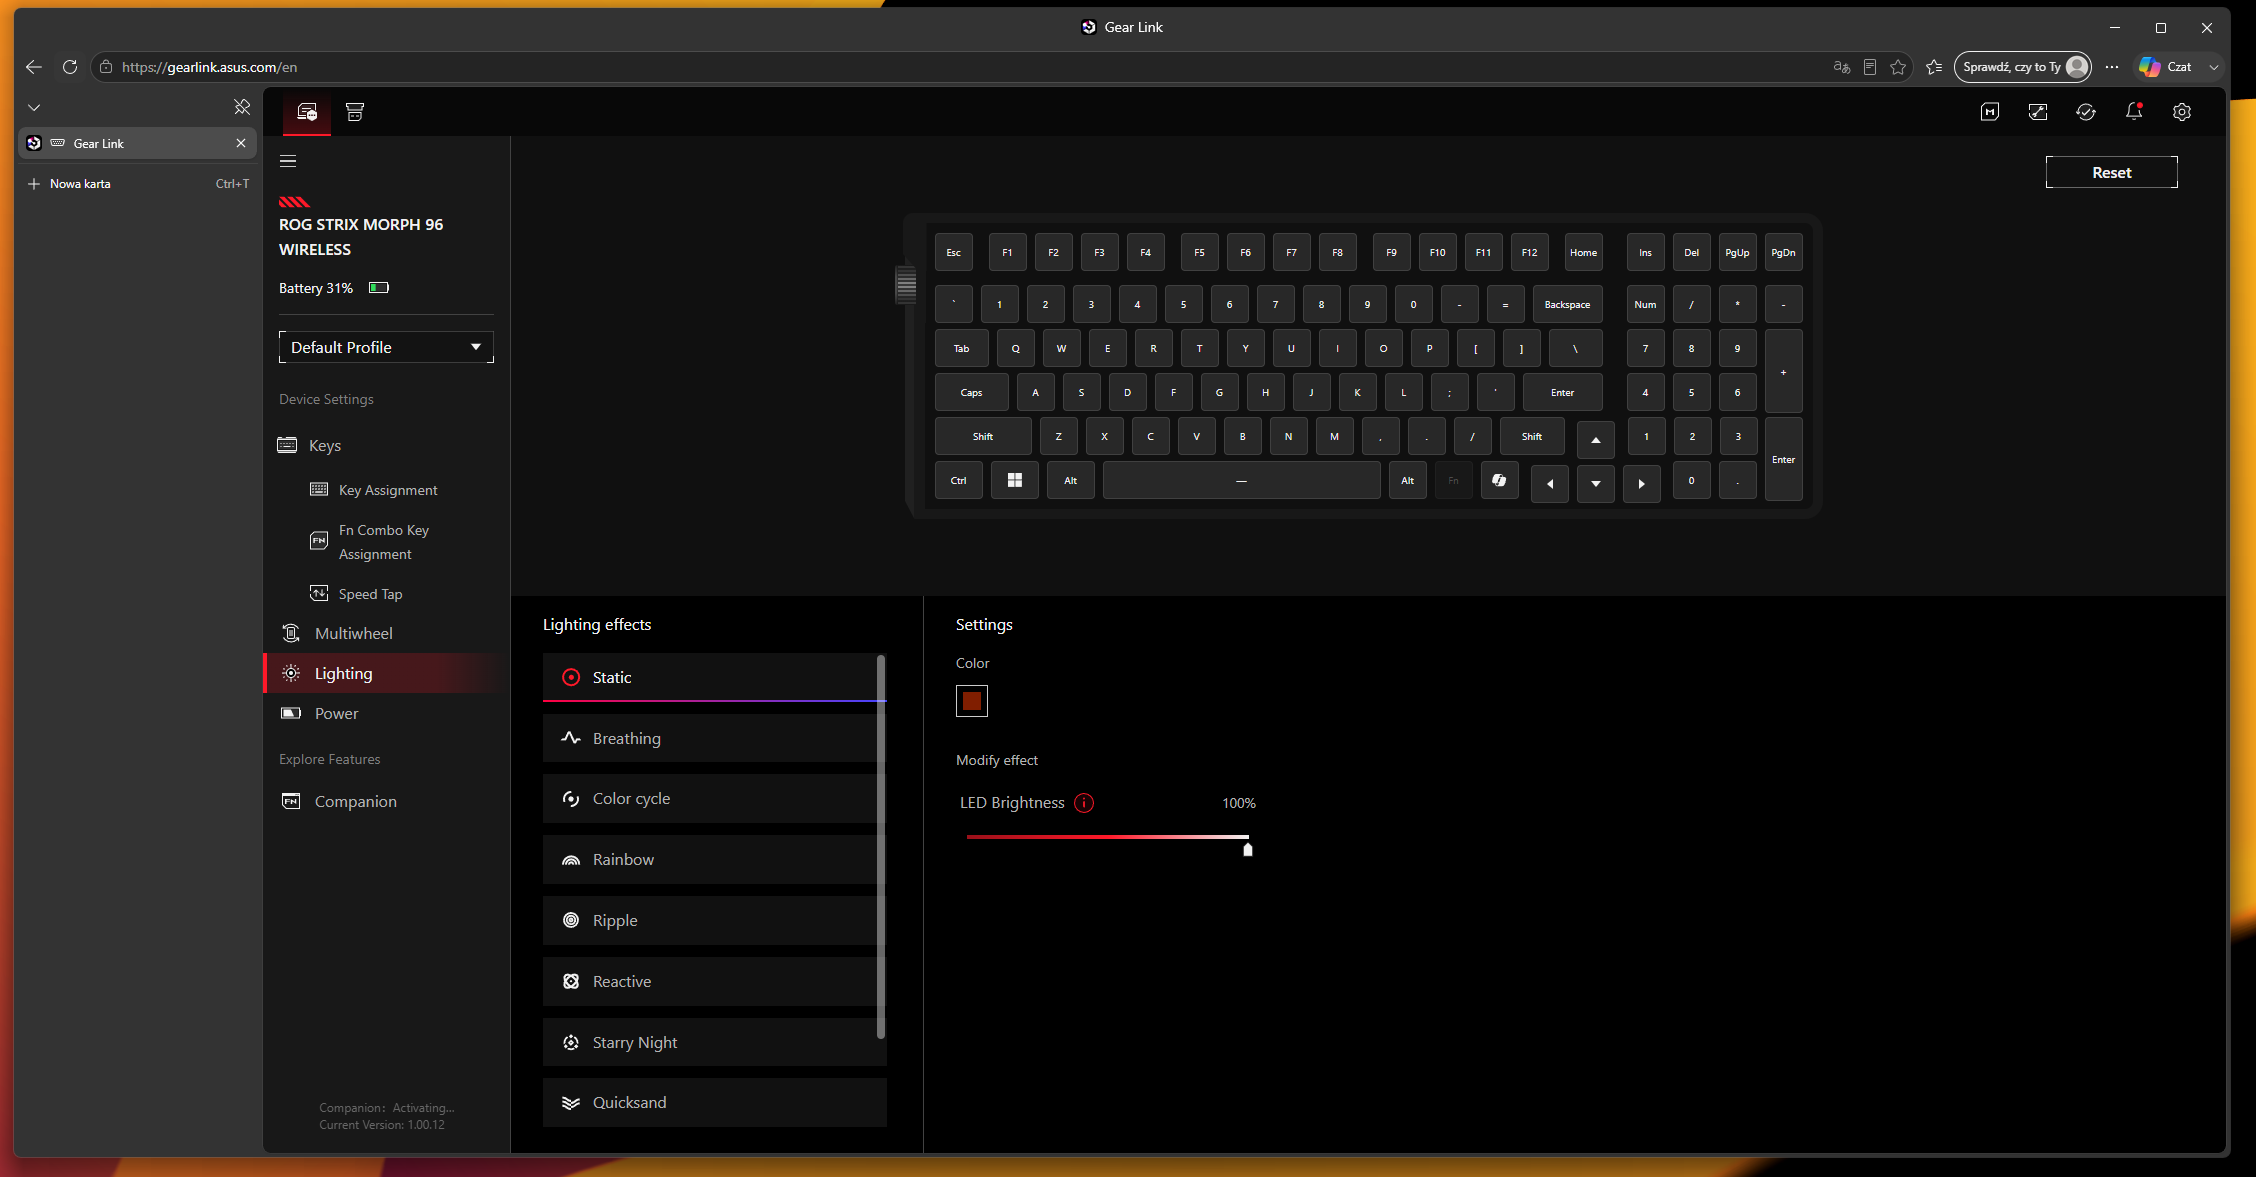Click the sync check icon in Gear Link header

[2086, 112]
